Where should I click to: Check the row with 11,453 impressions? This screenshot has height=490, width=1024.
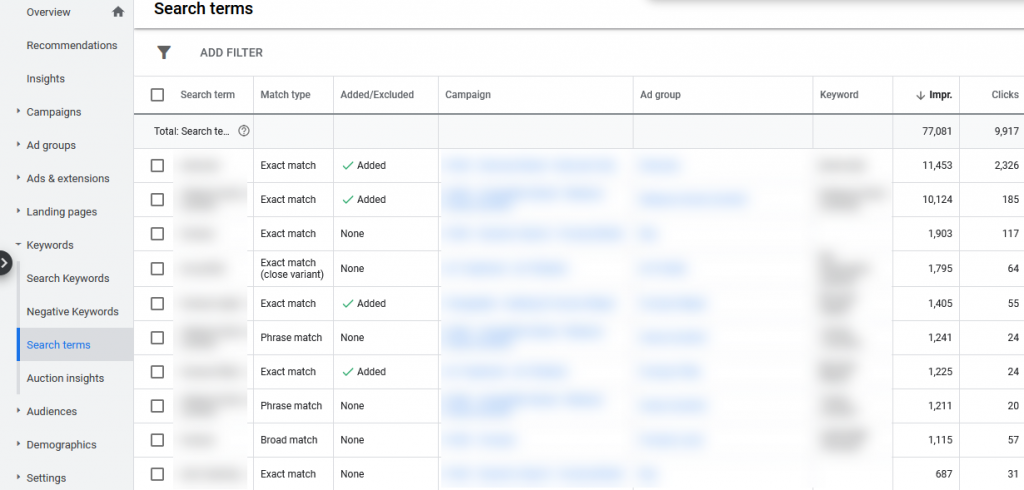coord(157,165)
